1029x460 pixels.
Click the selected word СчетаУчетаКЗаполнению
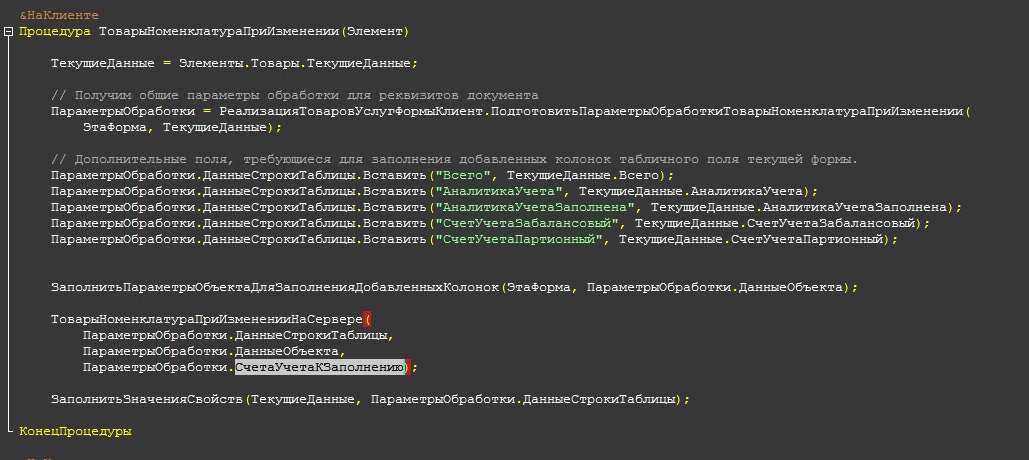(319, 367)
